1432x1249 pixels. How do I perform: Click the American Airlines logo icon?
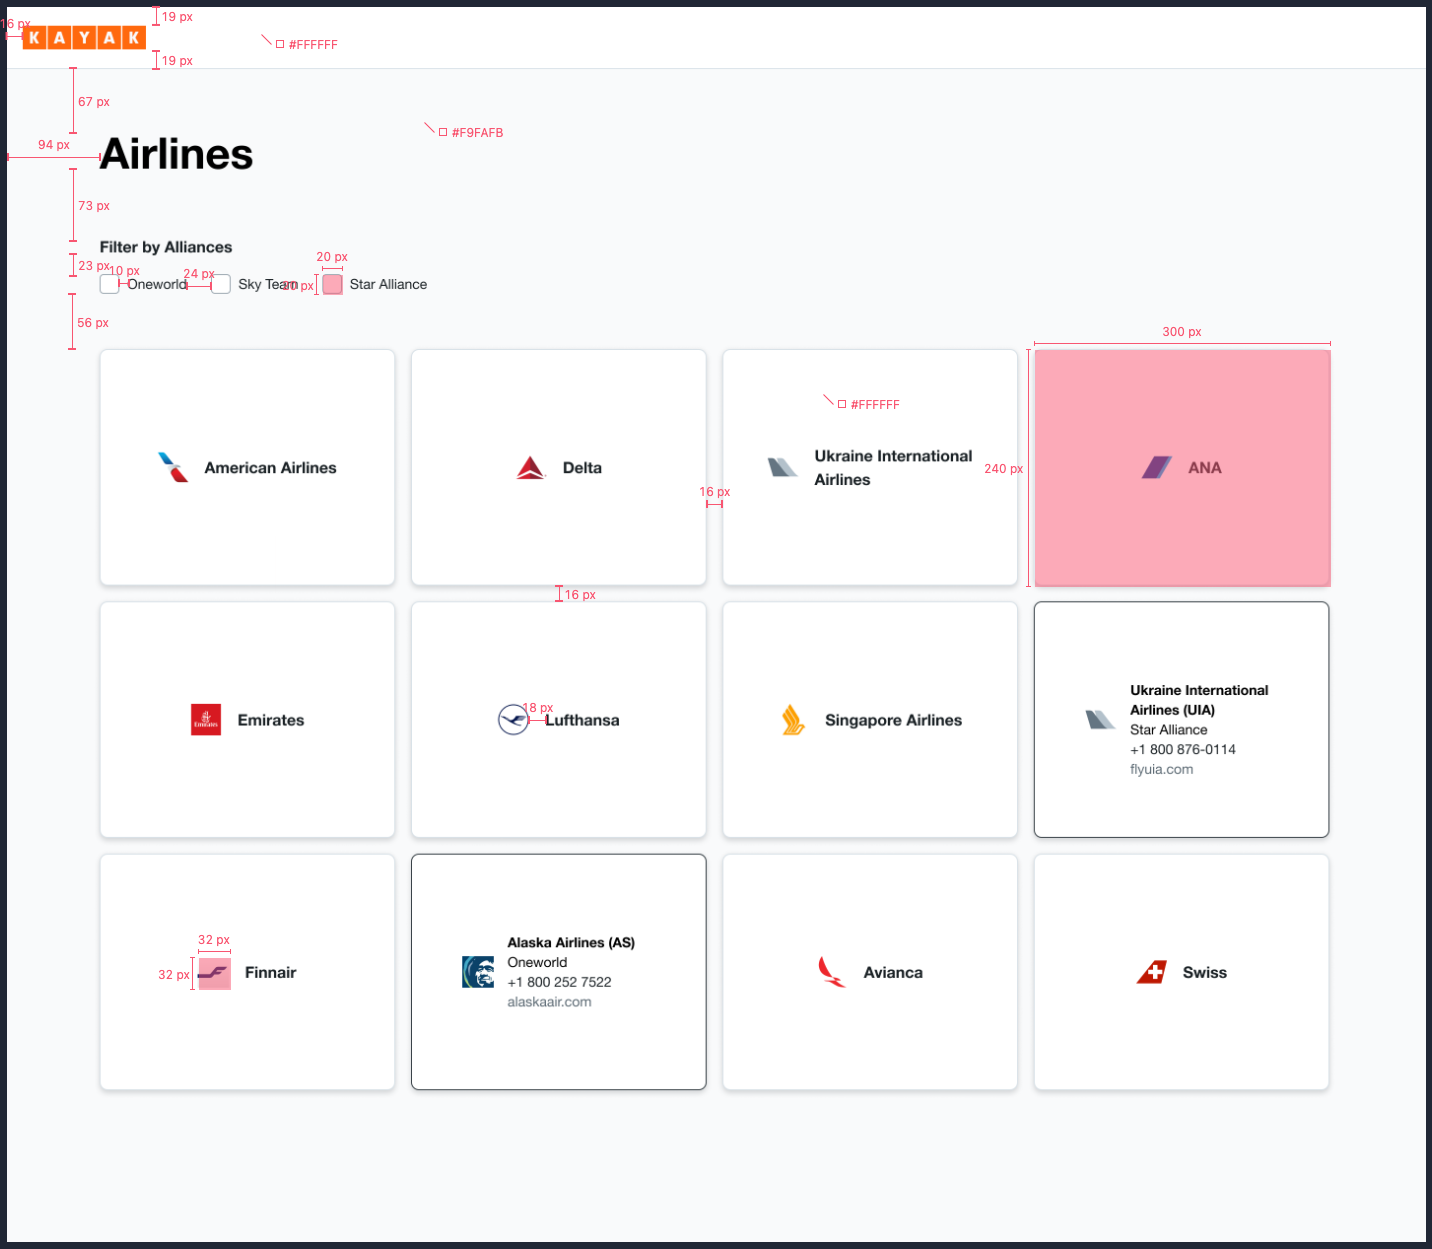coord(173,467)
